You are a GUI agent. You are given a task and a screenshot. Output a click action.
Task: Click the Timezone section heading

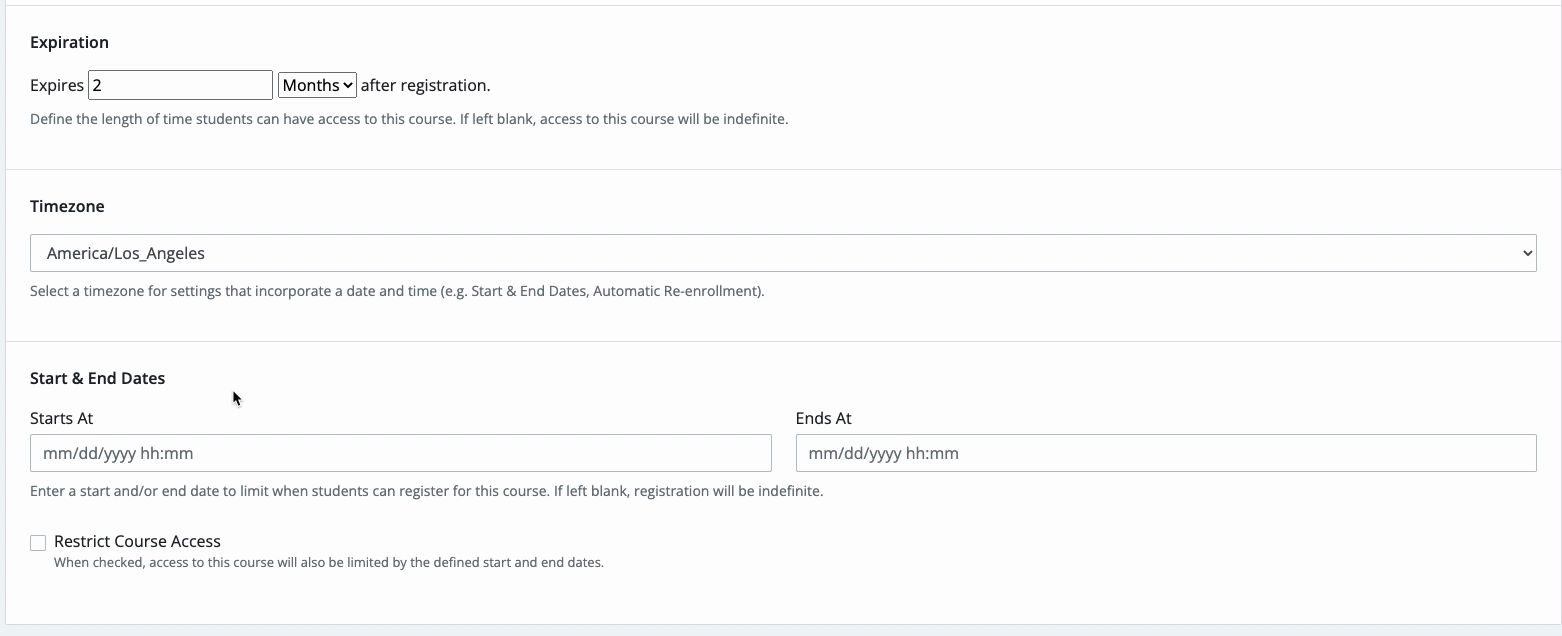[67, 206]
